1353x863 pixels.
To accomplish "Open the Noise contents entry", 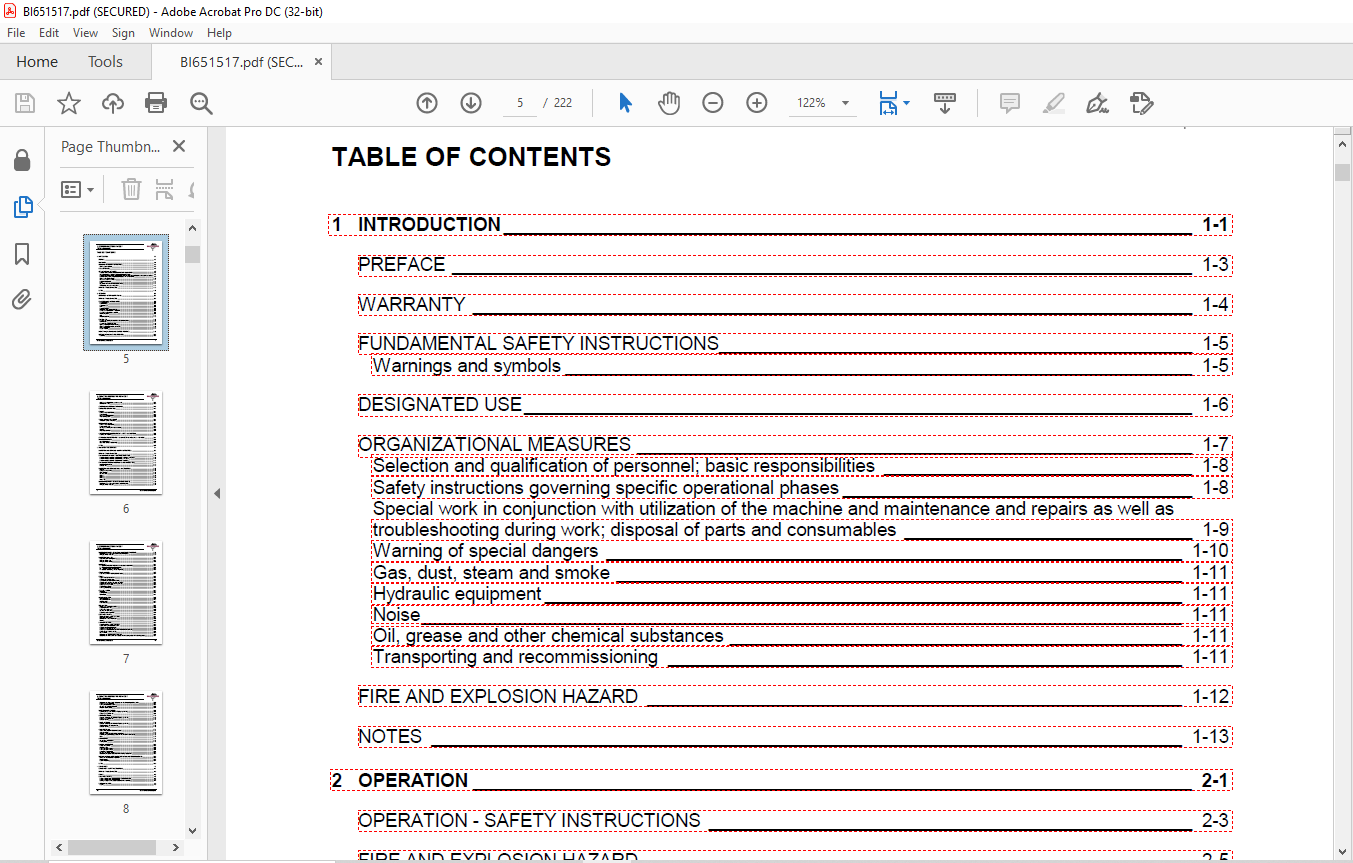I will [802, 615].
